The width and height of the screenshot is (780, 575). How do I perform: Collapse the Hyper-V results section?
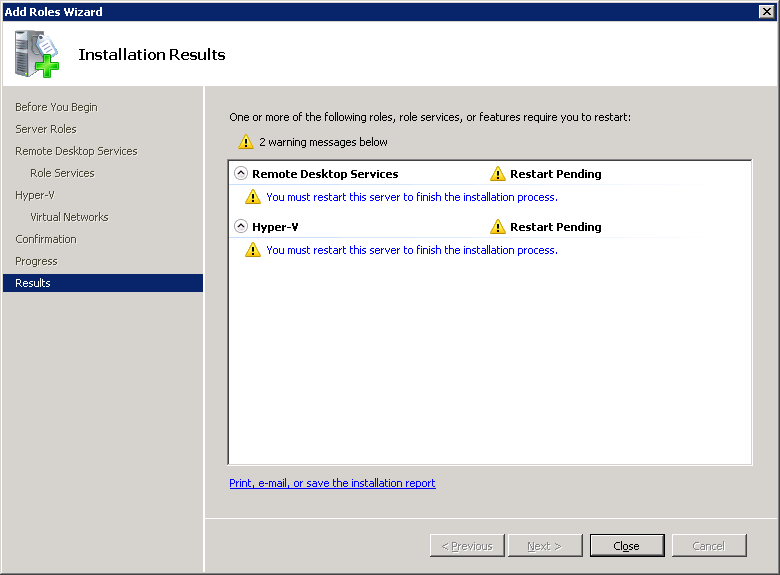[x=240, y=226]
